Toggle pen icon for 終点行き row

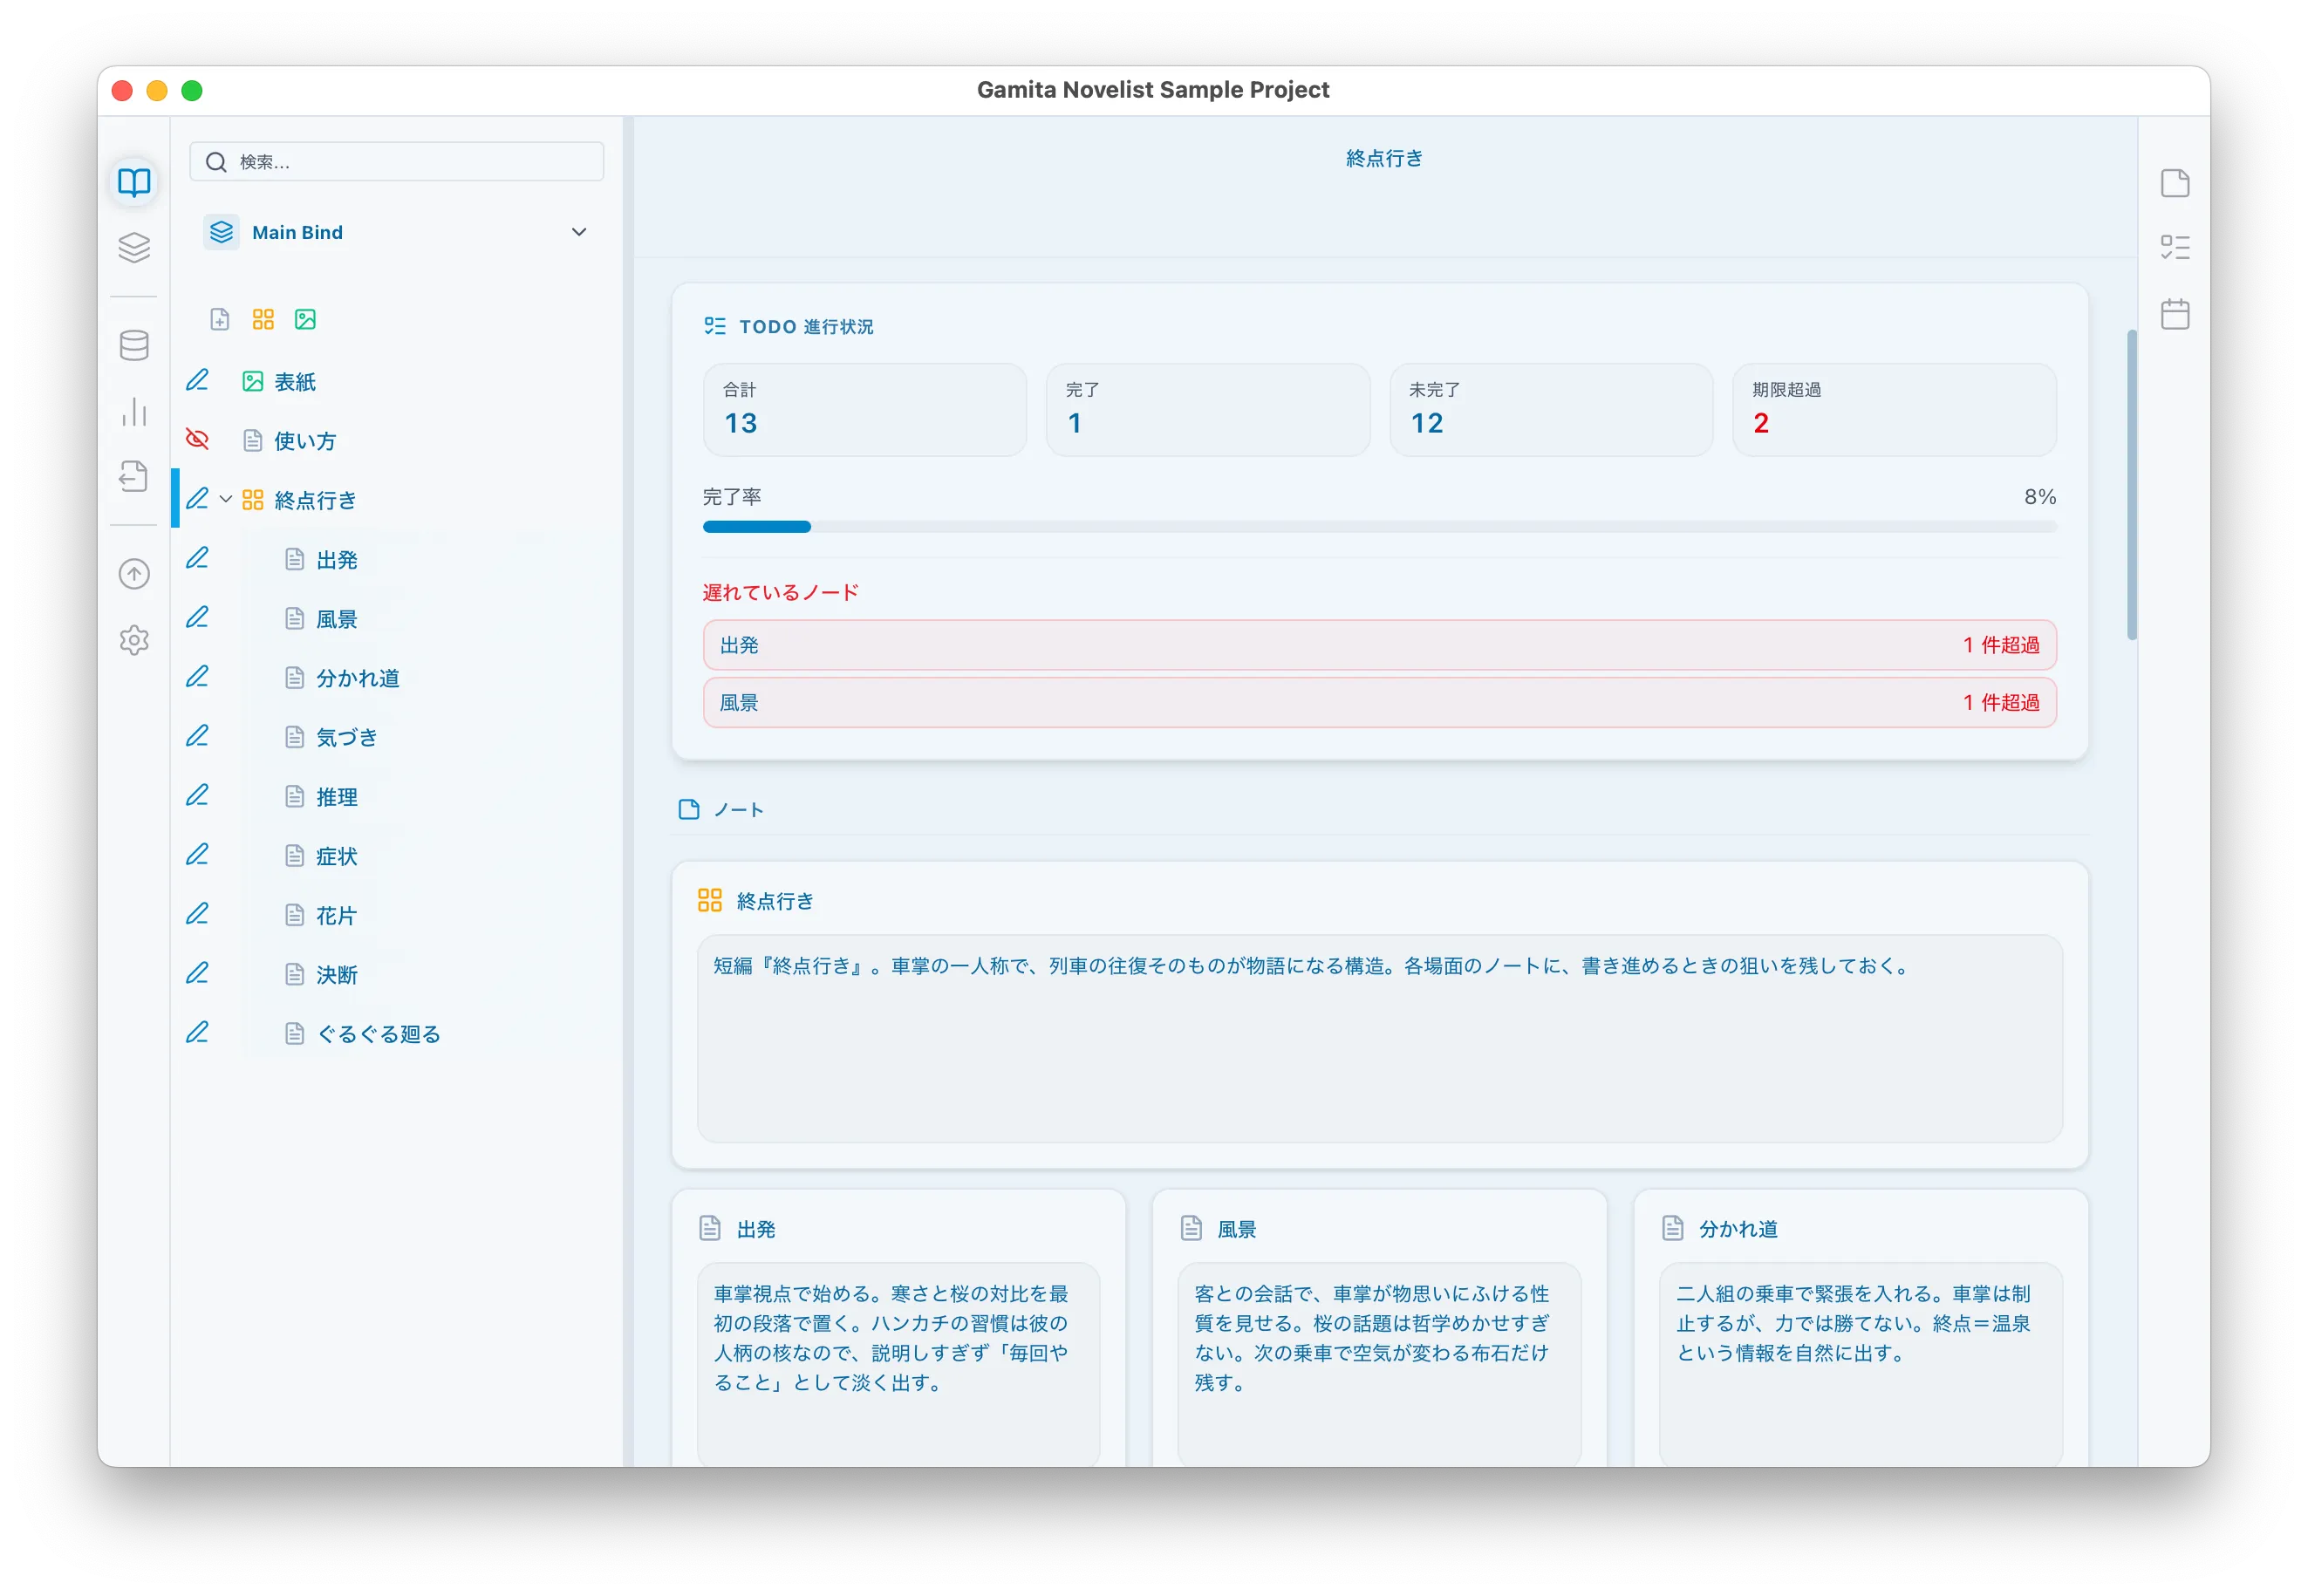pos(197,499)
